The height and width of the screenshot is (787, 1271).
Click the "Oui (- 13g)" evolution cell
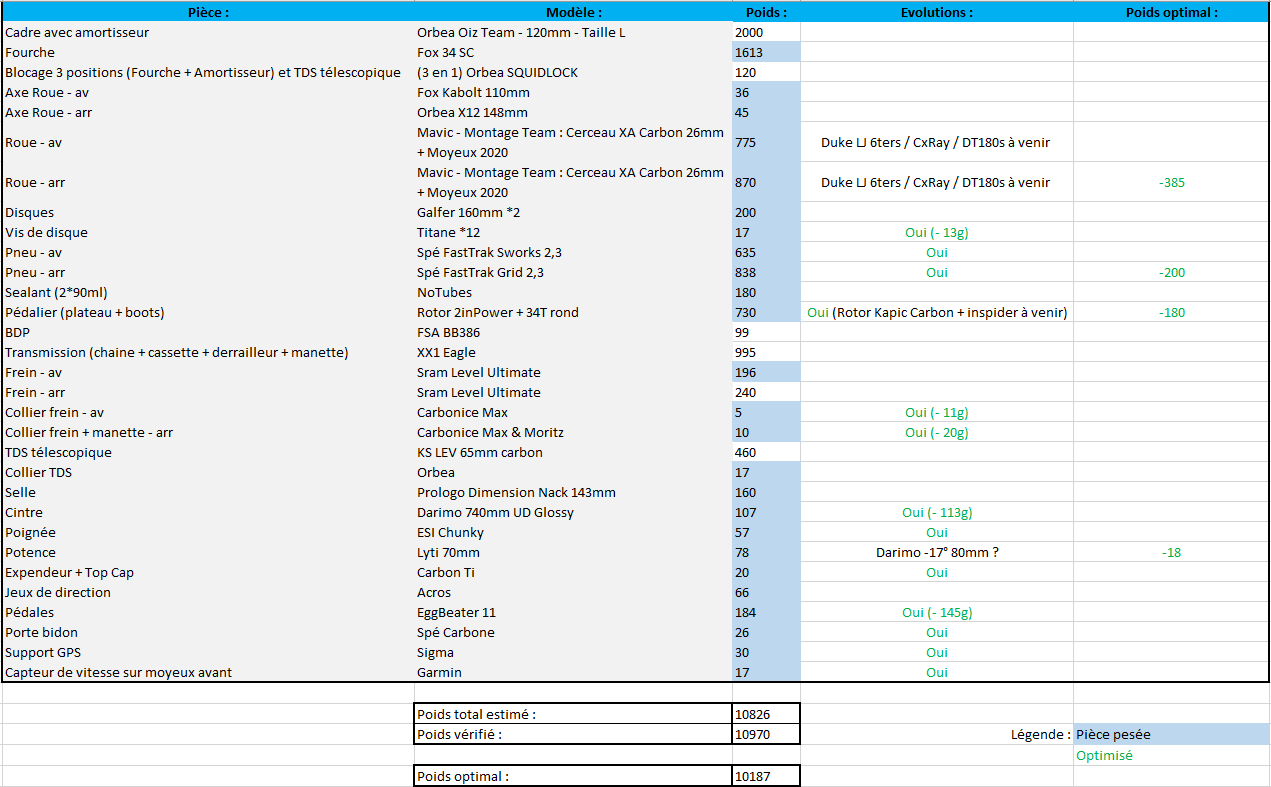coord(937,232)
